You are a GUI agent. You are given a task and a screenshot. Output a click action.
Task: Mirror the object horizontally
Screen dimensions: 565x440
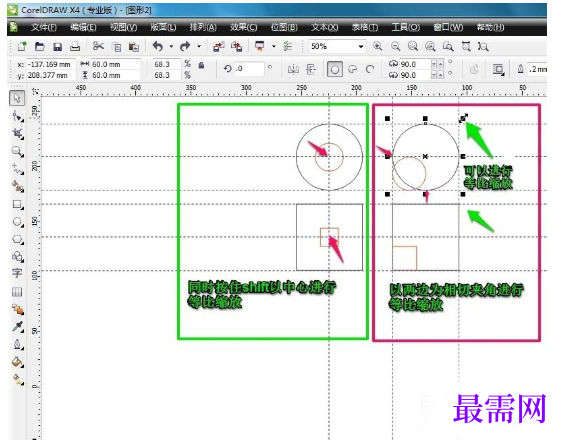pos(293,69)
